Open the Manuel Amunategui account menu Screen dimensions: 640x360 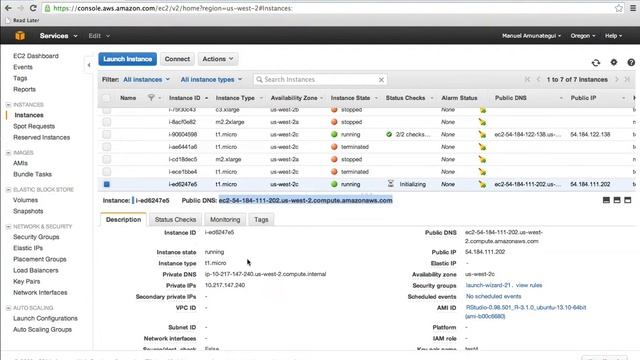[531, 36]
